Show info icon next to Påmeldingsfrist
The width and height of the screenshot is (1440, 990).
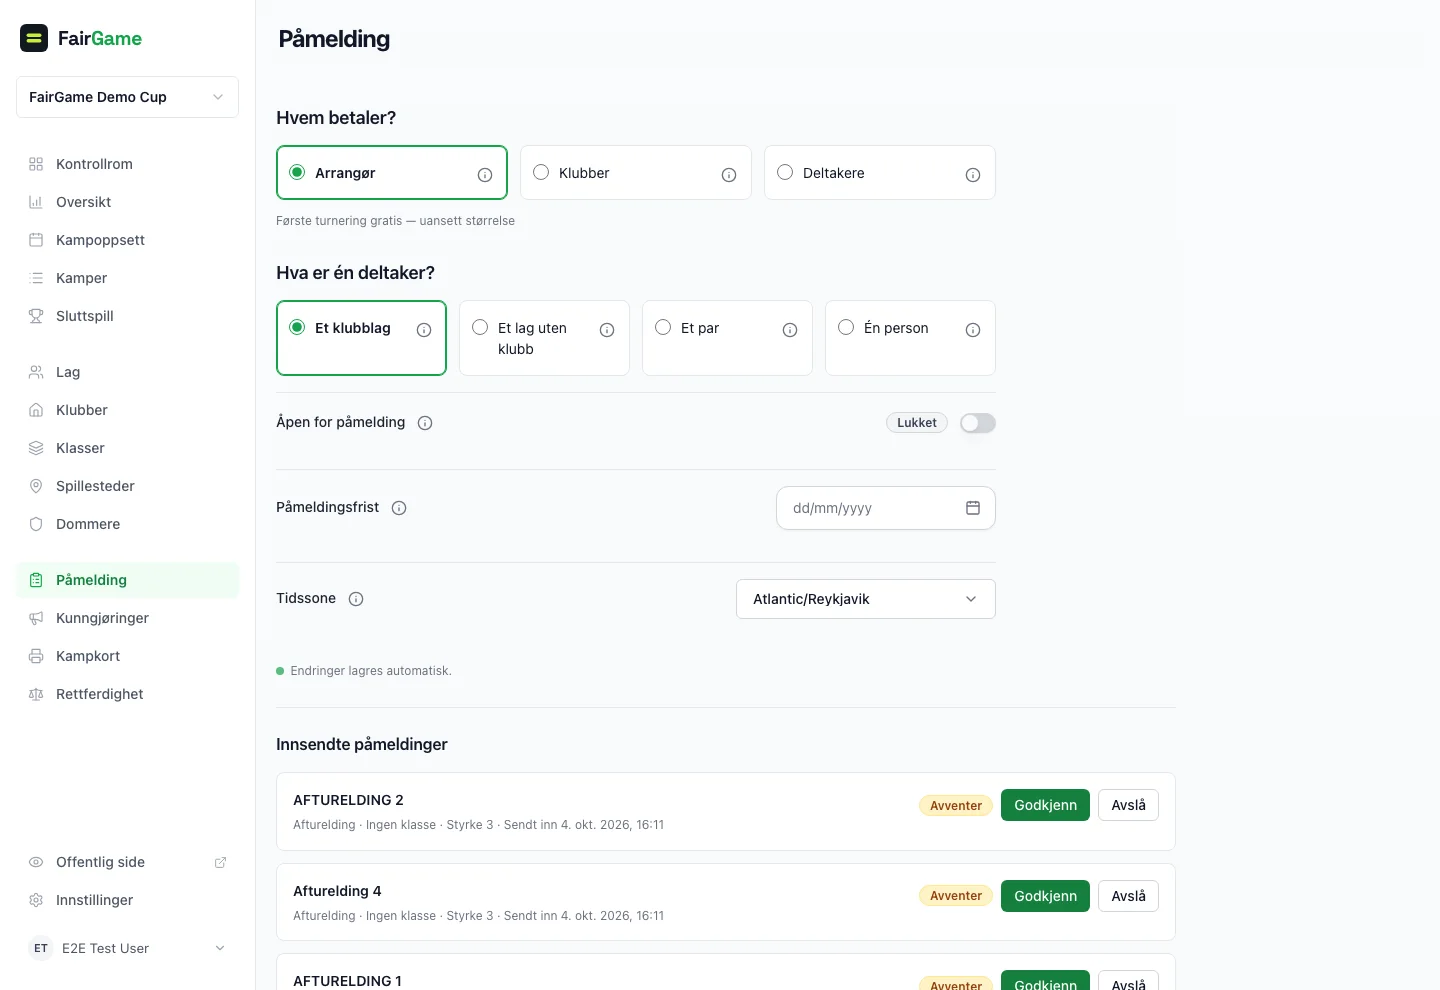[399, 508]
